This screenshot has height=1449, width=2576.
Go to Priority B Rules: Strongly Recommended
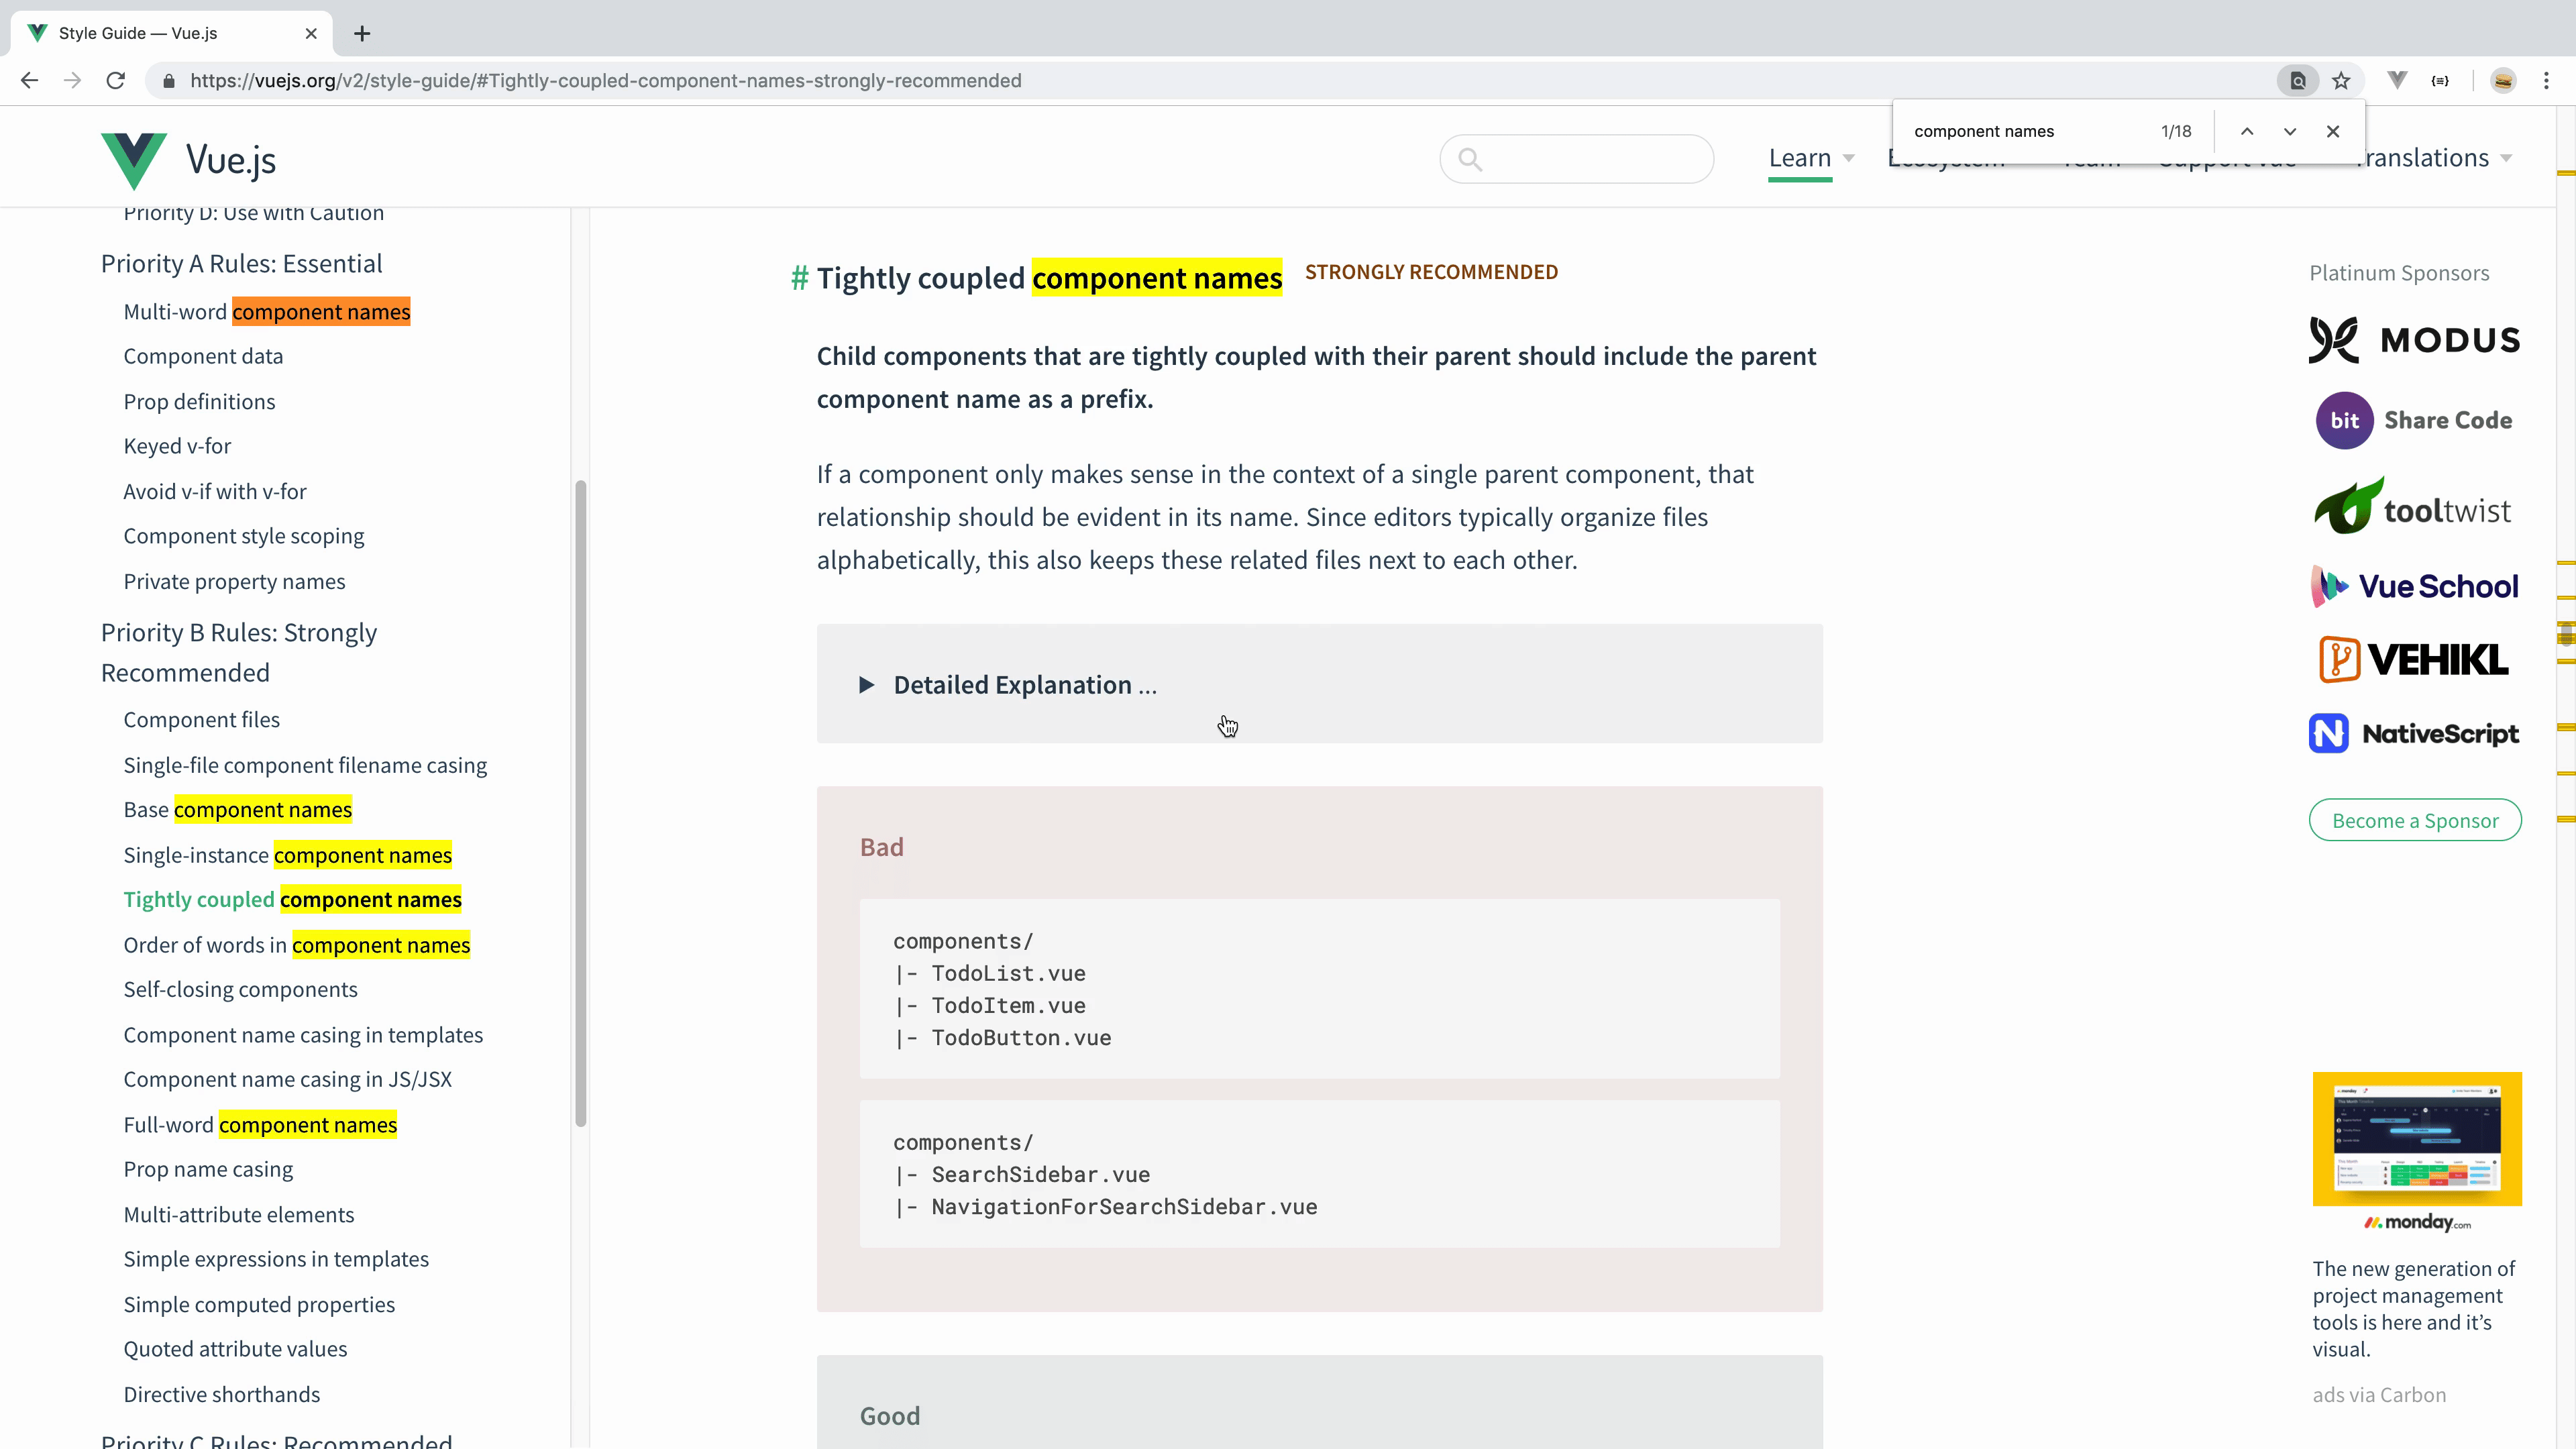click(x=239, y=653)
